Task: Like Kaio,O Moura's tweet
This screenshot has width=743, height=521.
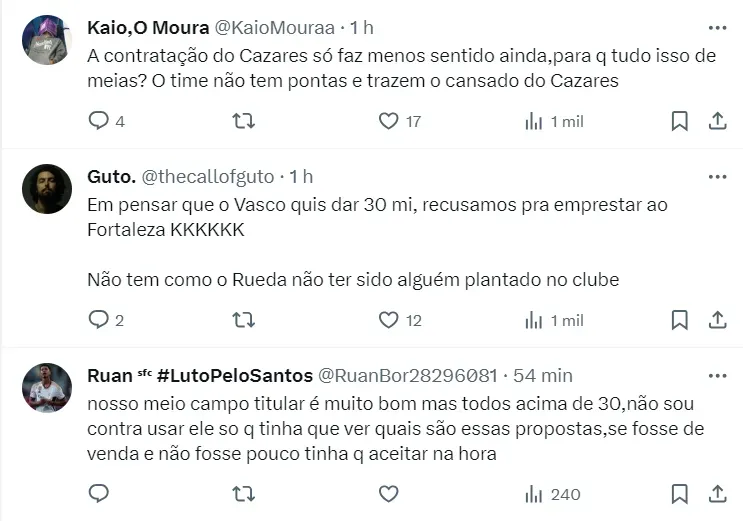Action: pos(389,121)
